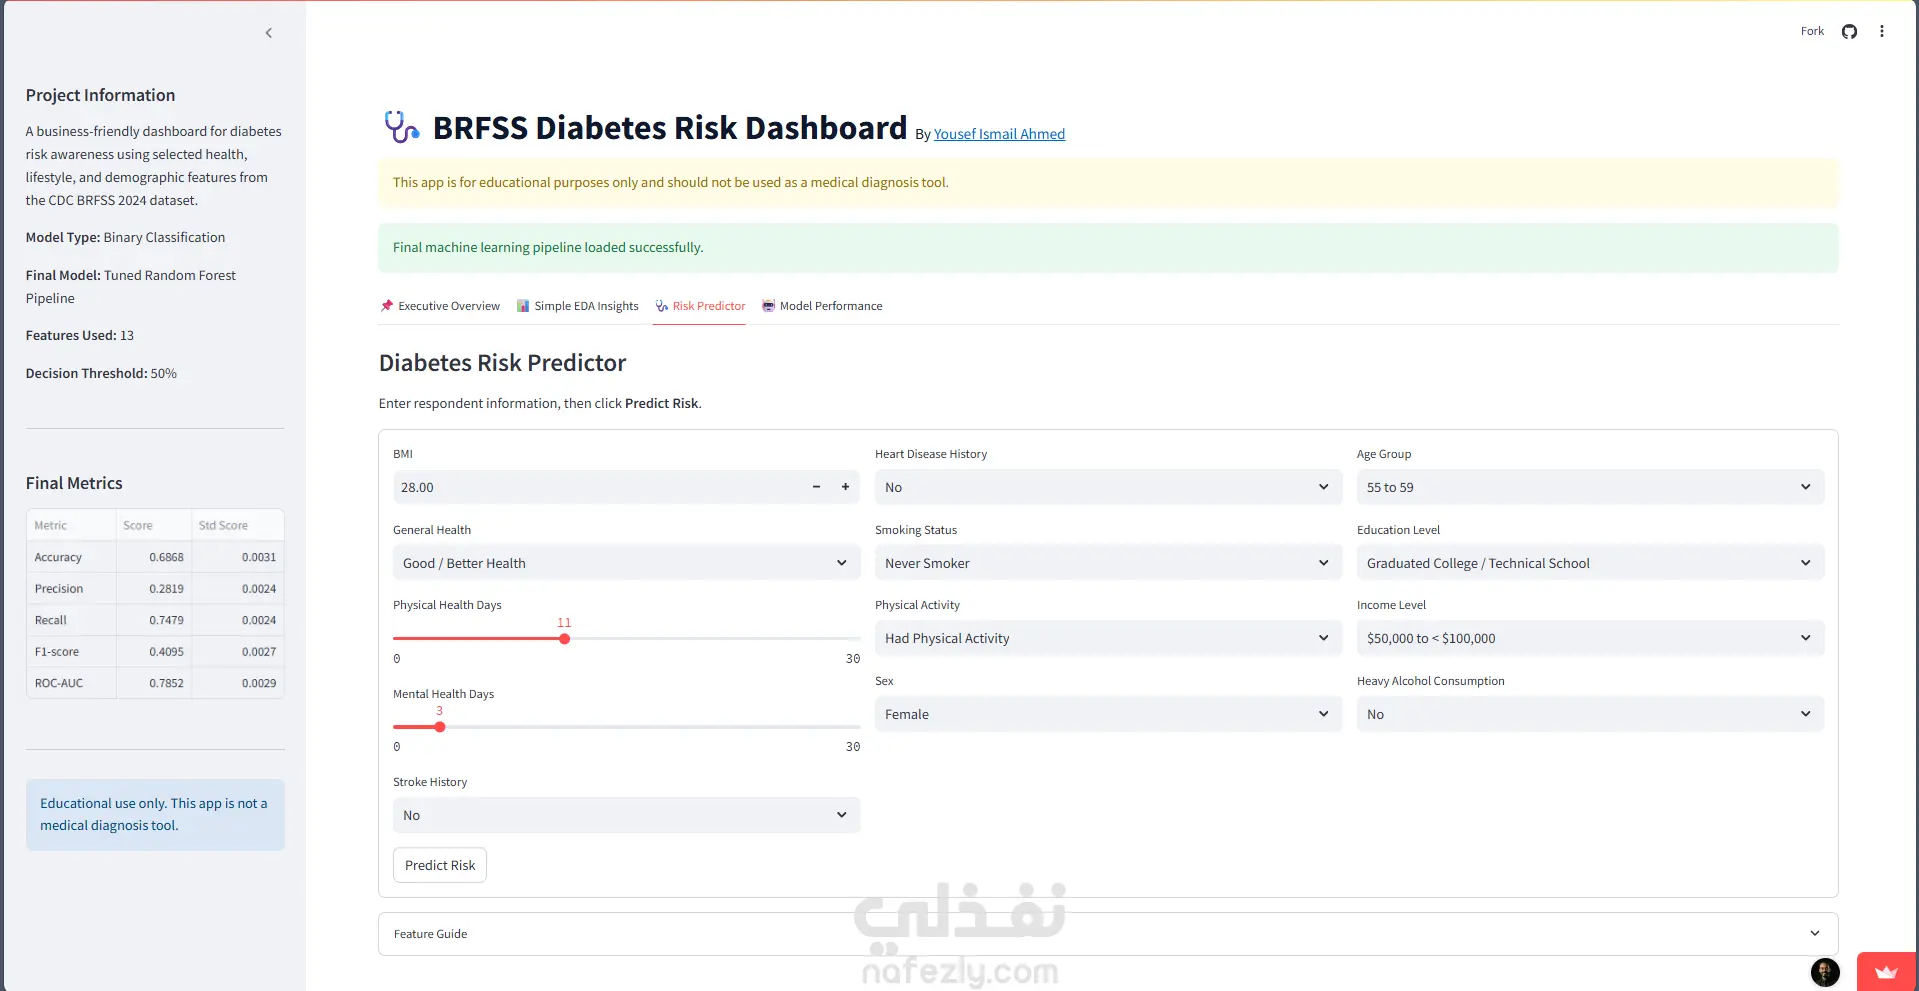Click the stethoscope icon beside the dashboard title
The height and width of the screenshot is (991, 1919).
click(x=401, y=127)
